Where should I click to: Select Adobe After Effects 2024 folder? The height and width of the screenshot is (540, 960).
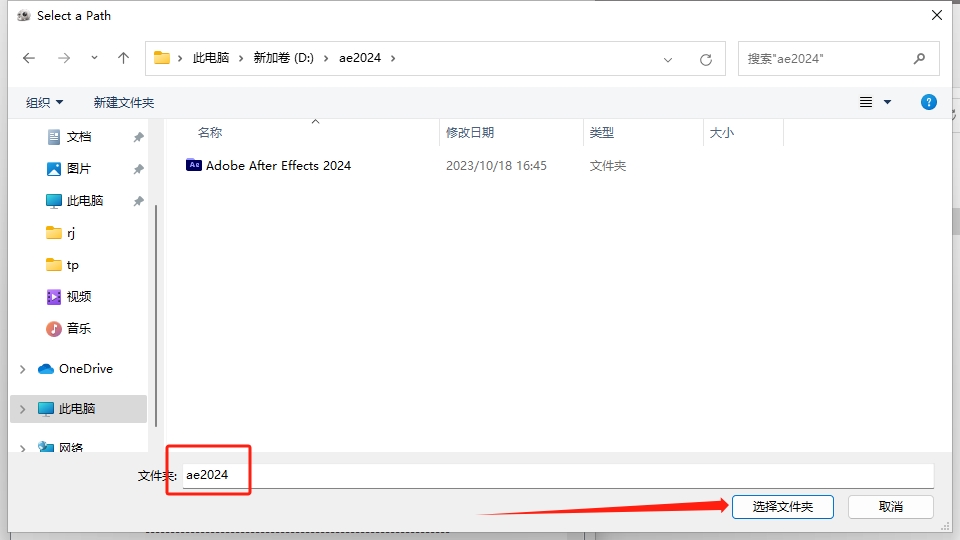(x=278, y=165)
